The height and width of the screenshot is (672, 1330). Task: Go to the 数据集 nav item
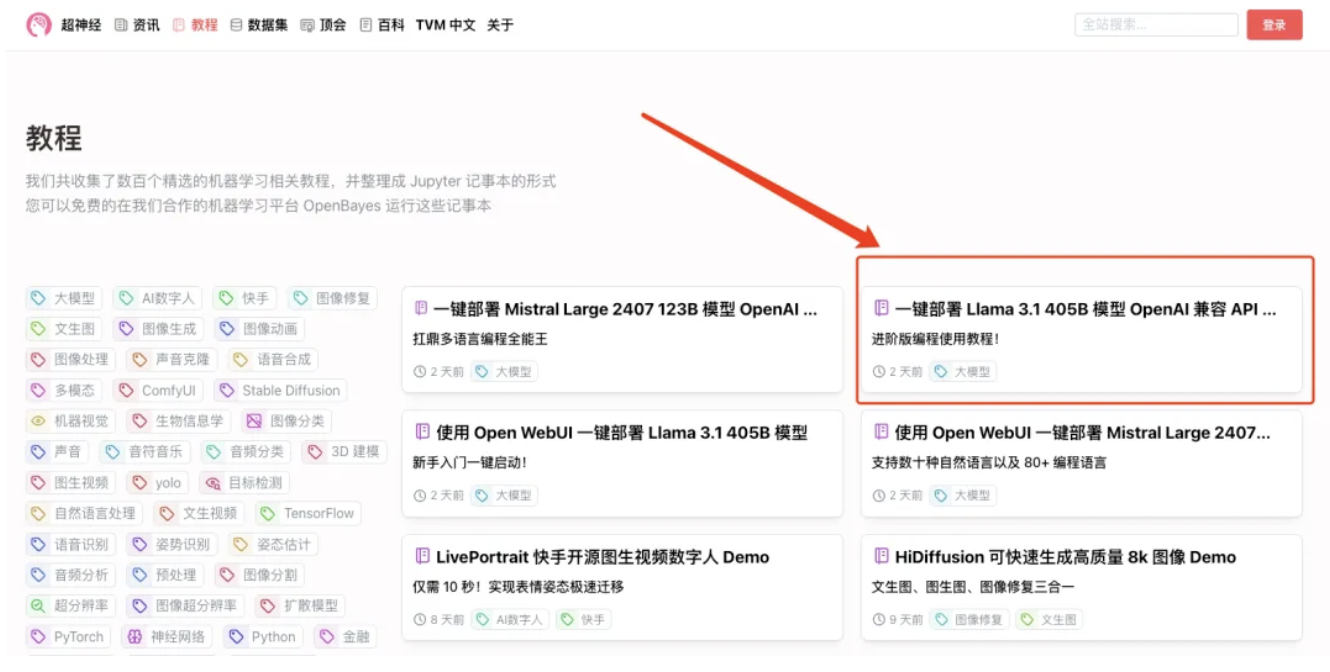[x=259, y=25]
